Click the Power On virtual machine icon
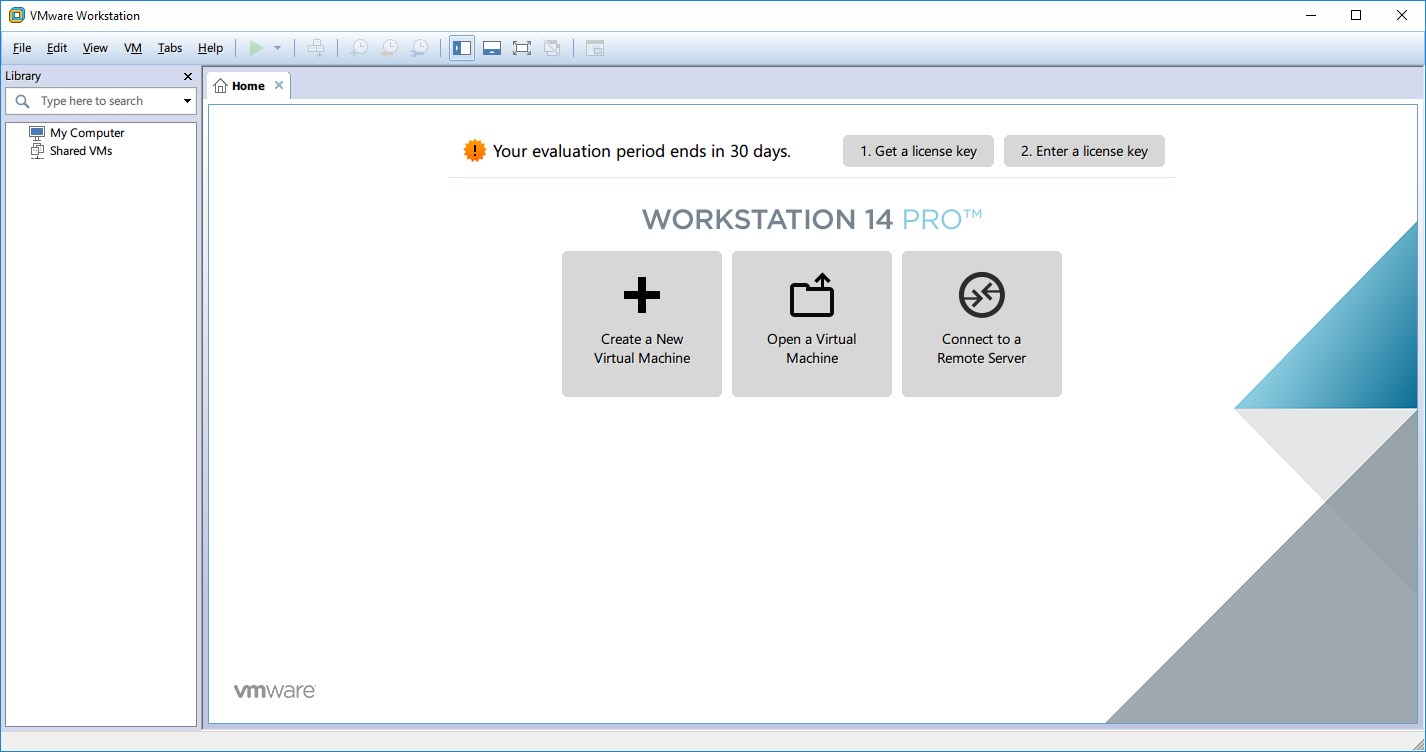This screenshot has height=752, width=1426. 256,47
